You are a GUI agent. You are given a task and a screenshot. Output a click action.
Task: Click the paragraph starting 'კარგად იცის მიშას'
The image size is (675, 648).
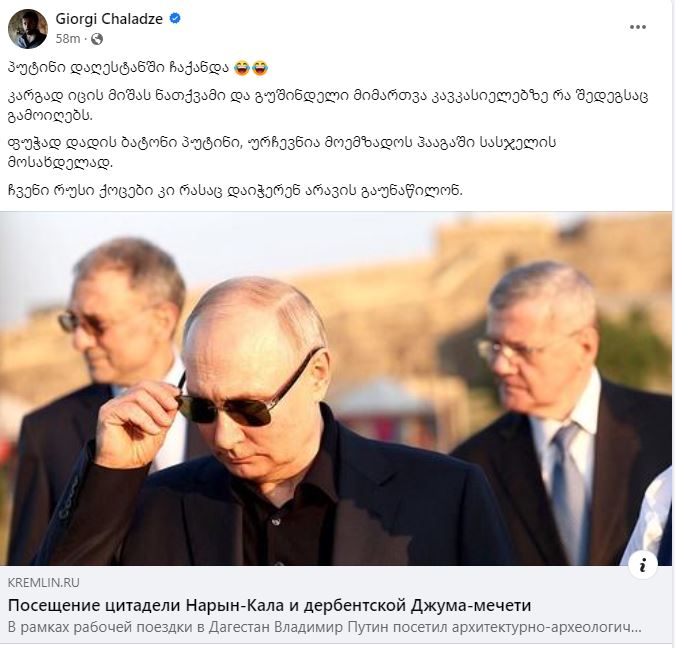328,105
